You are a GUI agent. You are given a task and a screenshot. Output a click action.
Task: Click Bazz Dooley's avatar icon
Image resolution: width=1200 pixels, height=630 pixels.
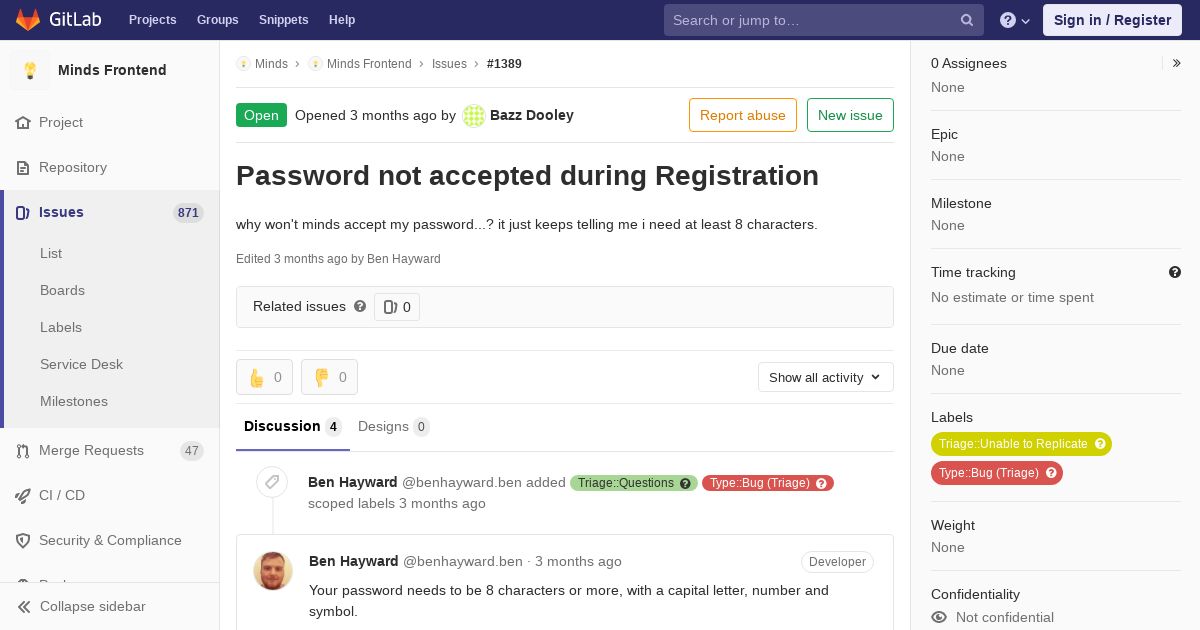pyautogui.click(x=474, y=115)
